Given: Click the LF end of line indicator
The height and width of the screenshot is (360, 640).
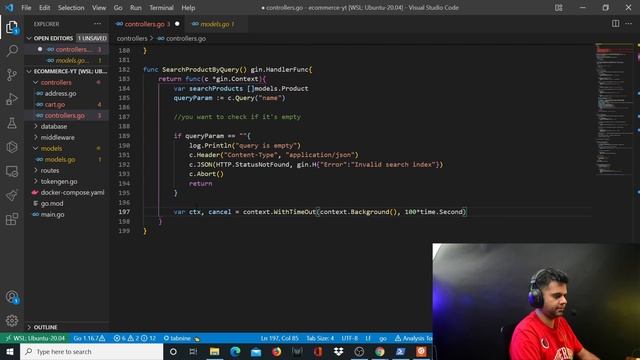Looking at the screenshot, I should [368, 338].
